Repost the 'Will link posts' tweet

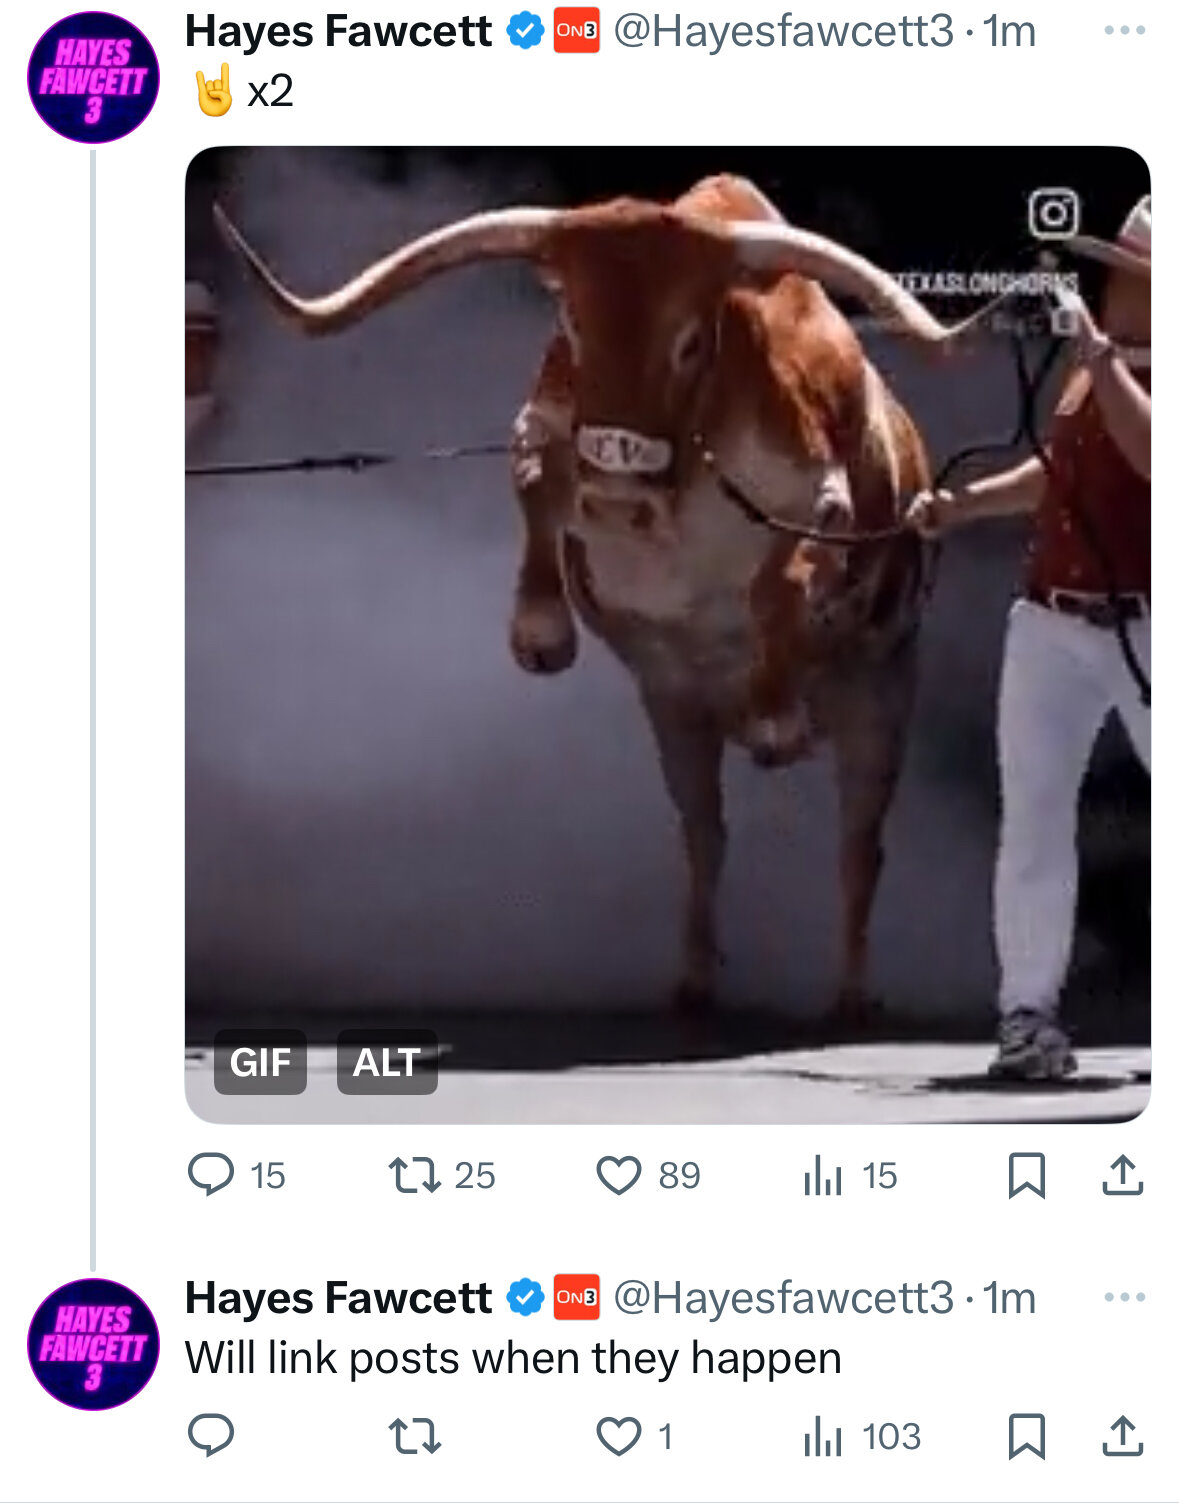tap(414, 1436)
